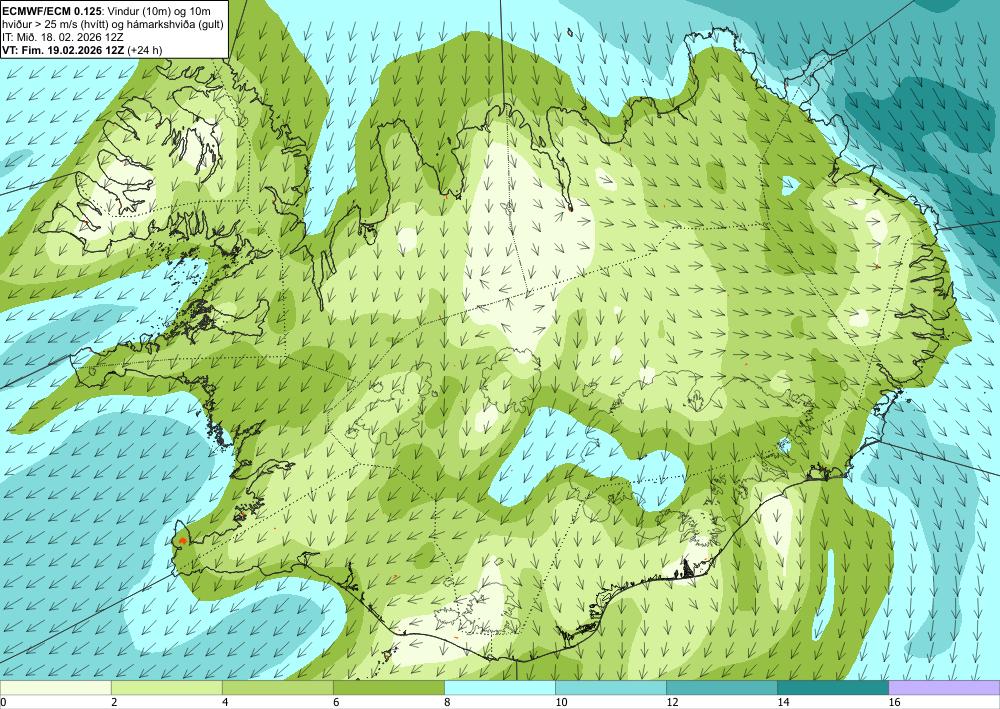Click the dark teal 14–16 m/s legend swatch
1000x709 pixels.
(x=832, y=687)
